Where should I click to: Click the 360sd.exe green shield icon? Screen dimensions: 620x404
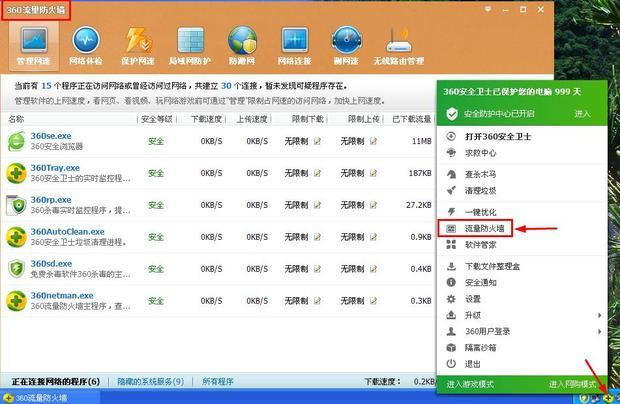(16, 269)
